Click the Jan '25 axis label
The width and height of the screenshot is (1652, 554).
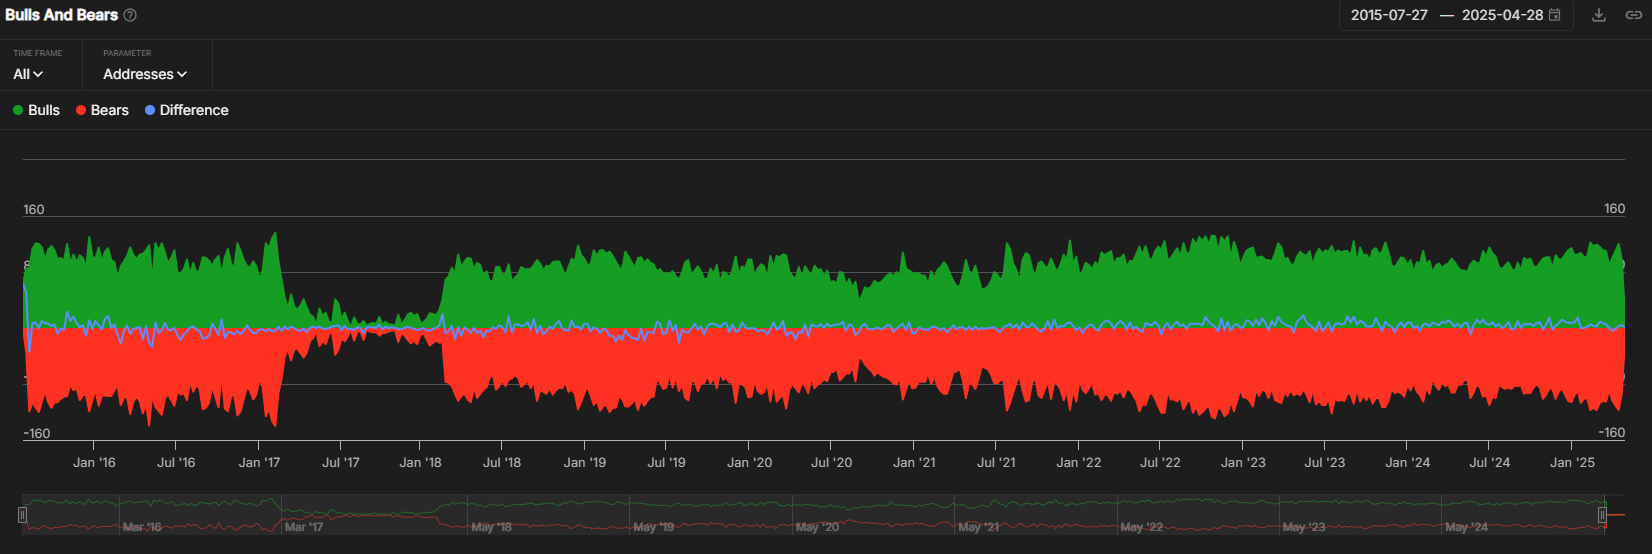pyautogui.click(x=1572, y=462)
